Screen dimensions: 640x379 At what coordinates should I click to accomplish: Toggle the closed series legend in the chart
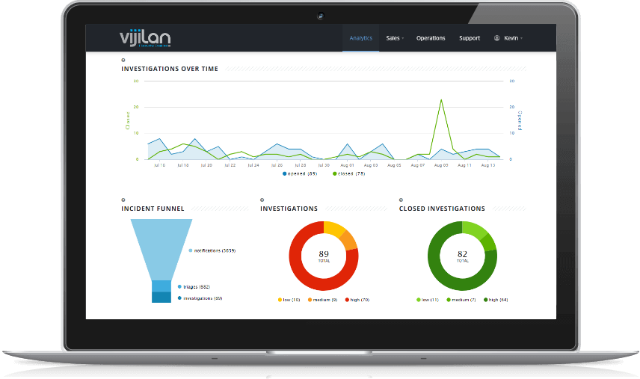pos(349,174)
